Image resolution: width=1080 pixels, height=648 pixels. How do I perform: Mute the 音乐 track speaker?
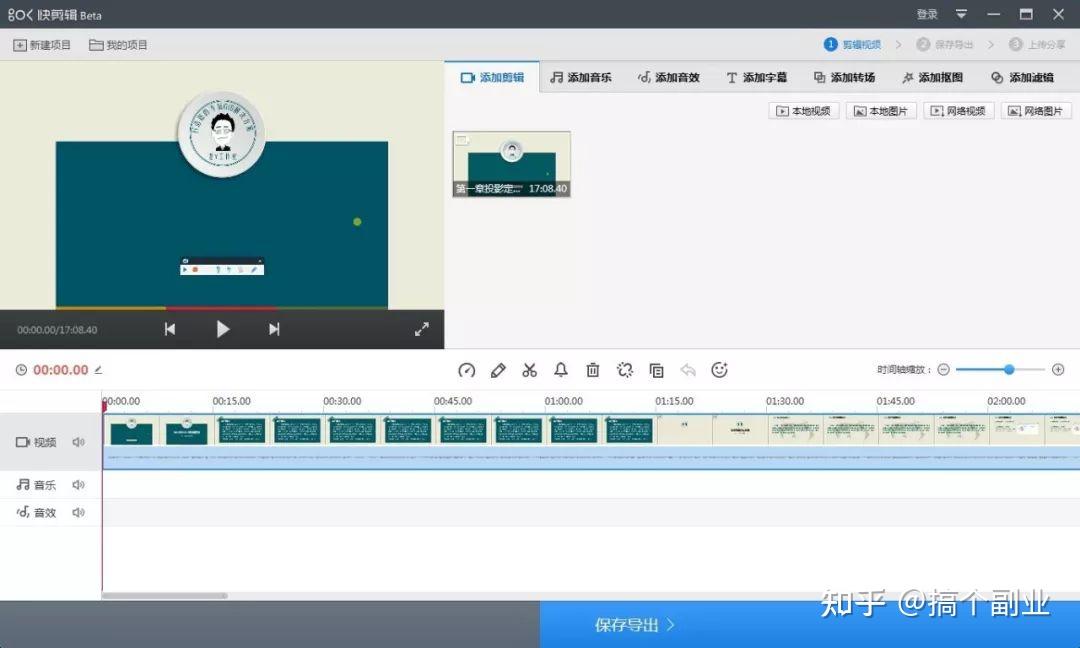[x=80, y=484]
